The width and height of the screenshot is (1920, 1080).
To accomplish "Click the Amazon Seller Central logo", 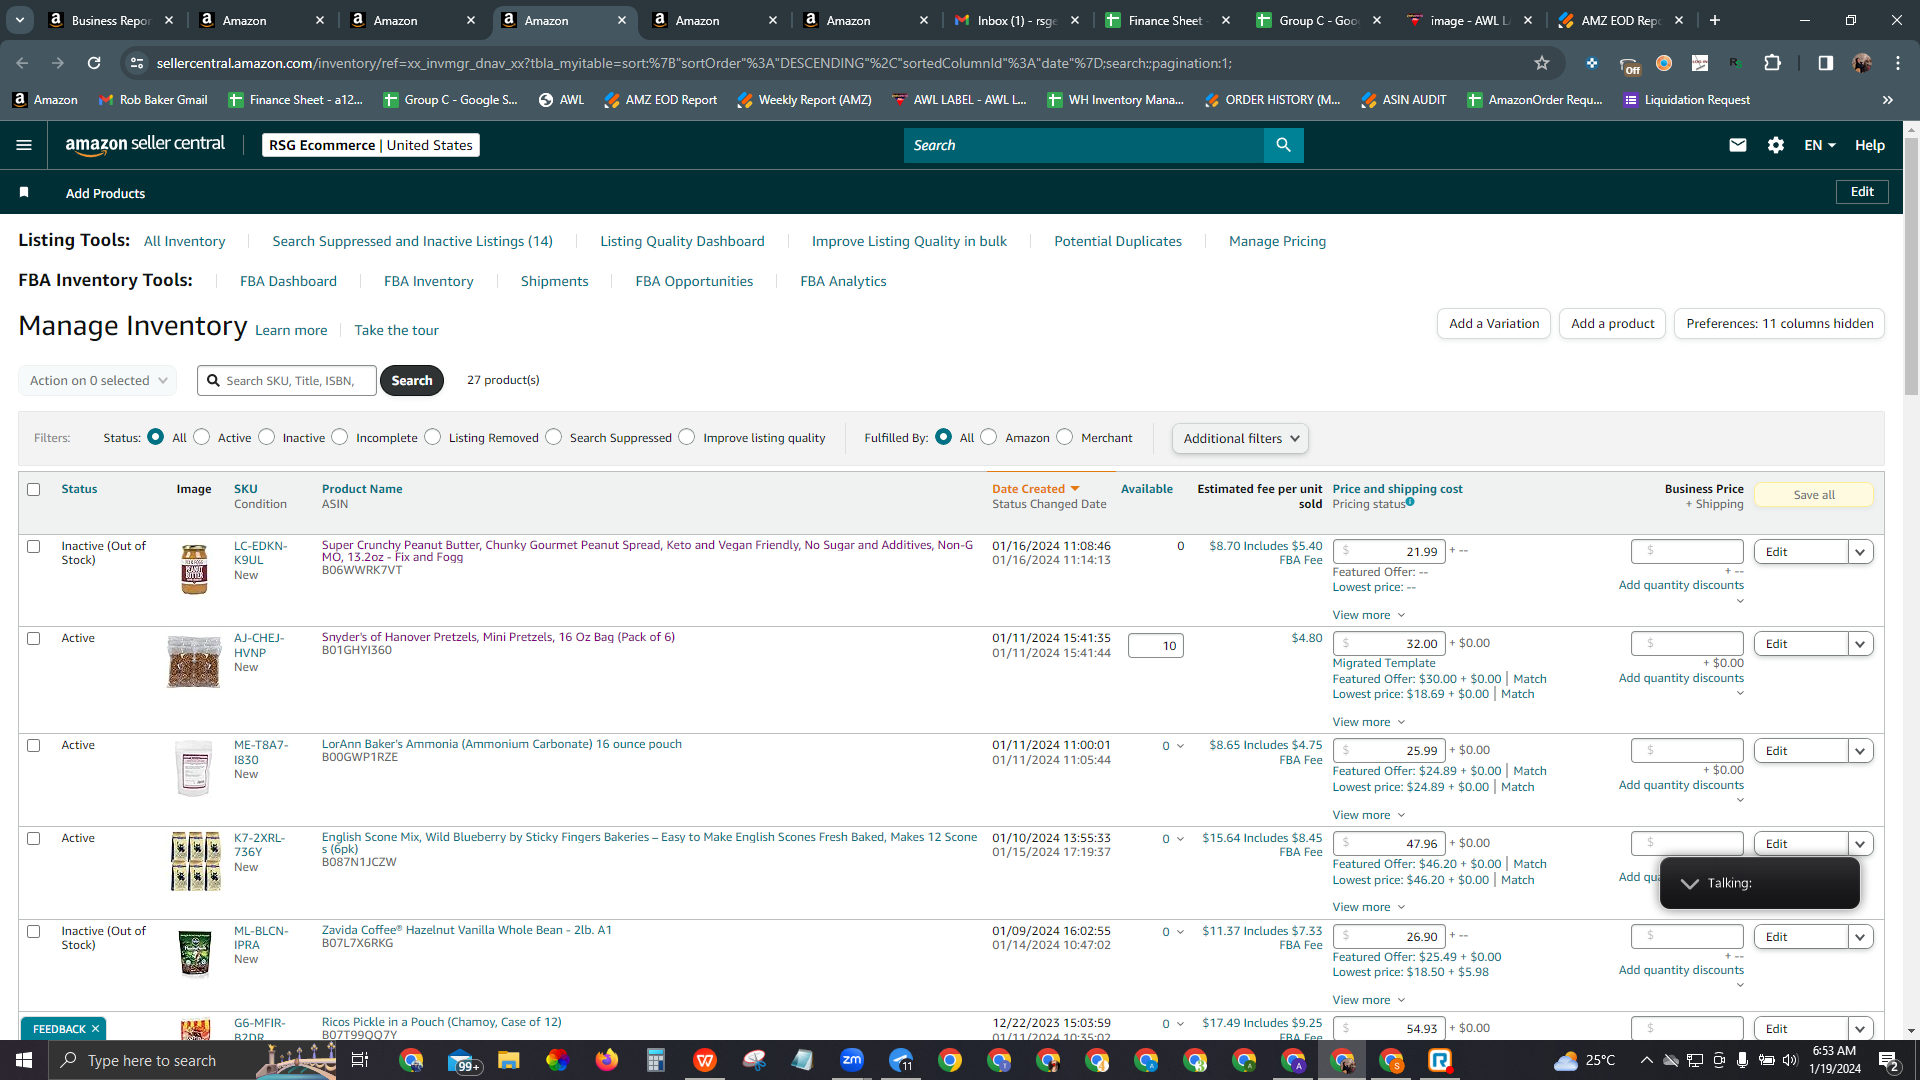I will click(x=145, y=145).
